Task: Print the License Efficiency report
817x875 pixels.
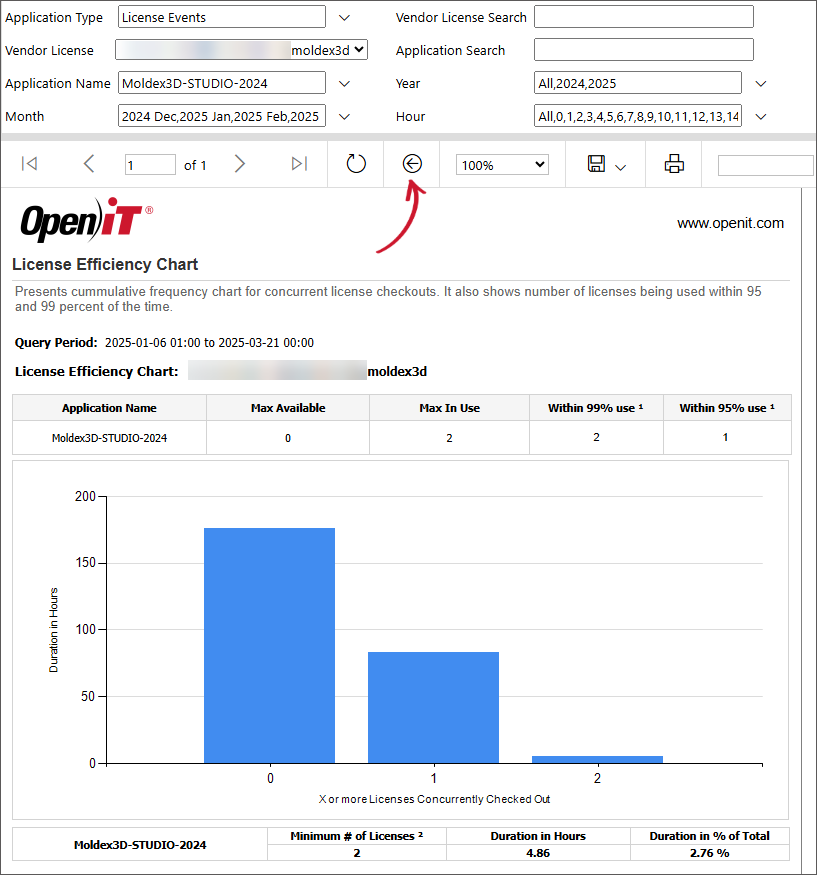Action: point(673,164)
